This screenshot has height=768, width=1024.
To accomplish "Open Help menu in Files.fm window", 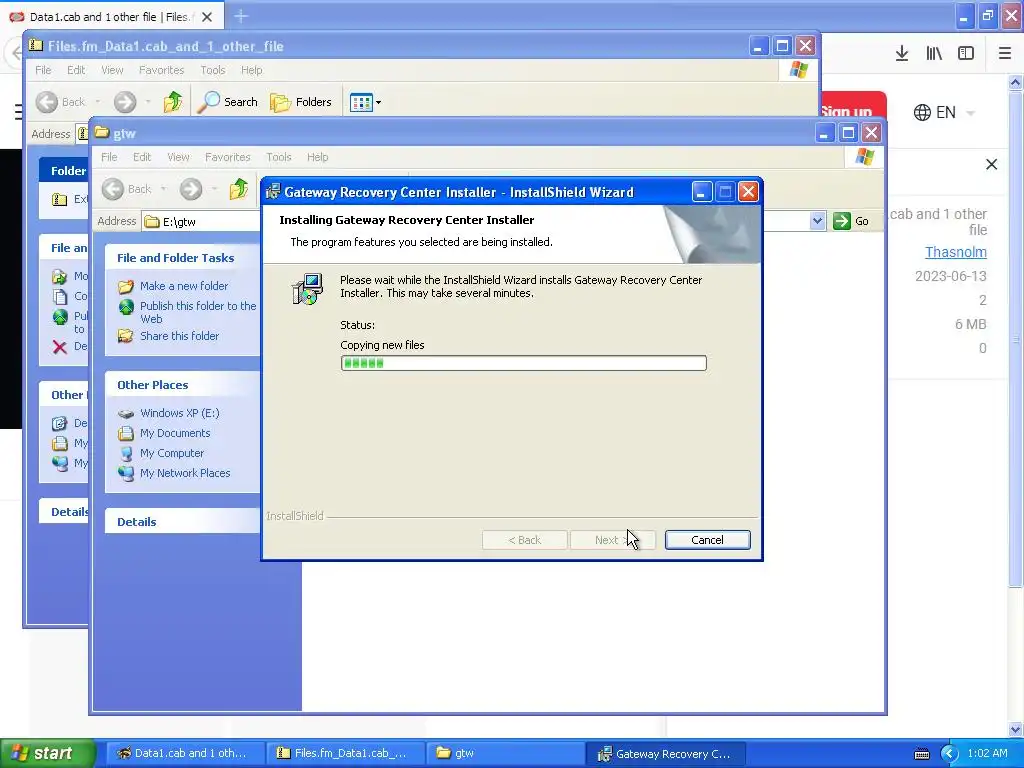I will [x=251, y=70].
